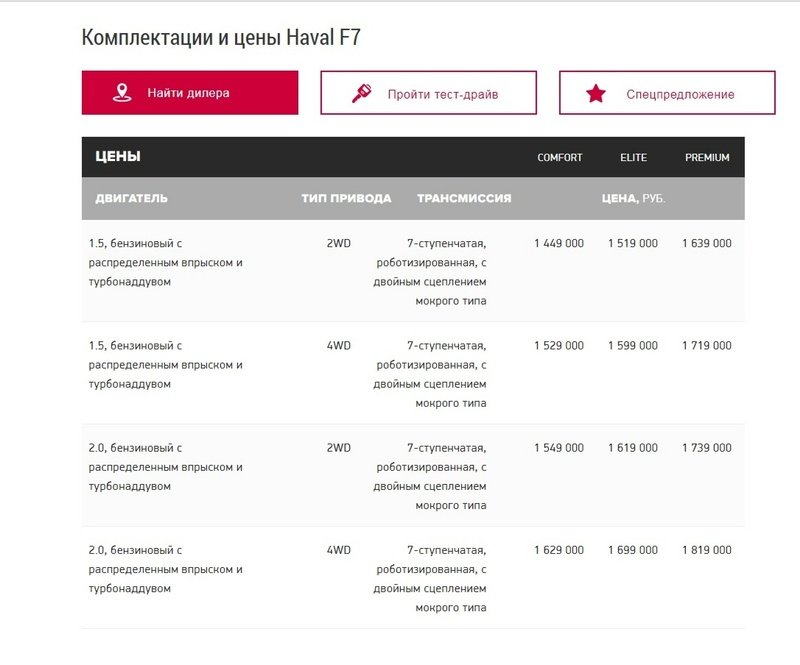Select price 1 599 000
800x665 pixels.
tap(633, 346)
